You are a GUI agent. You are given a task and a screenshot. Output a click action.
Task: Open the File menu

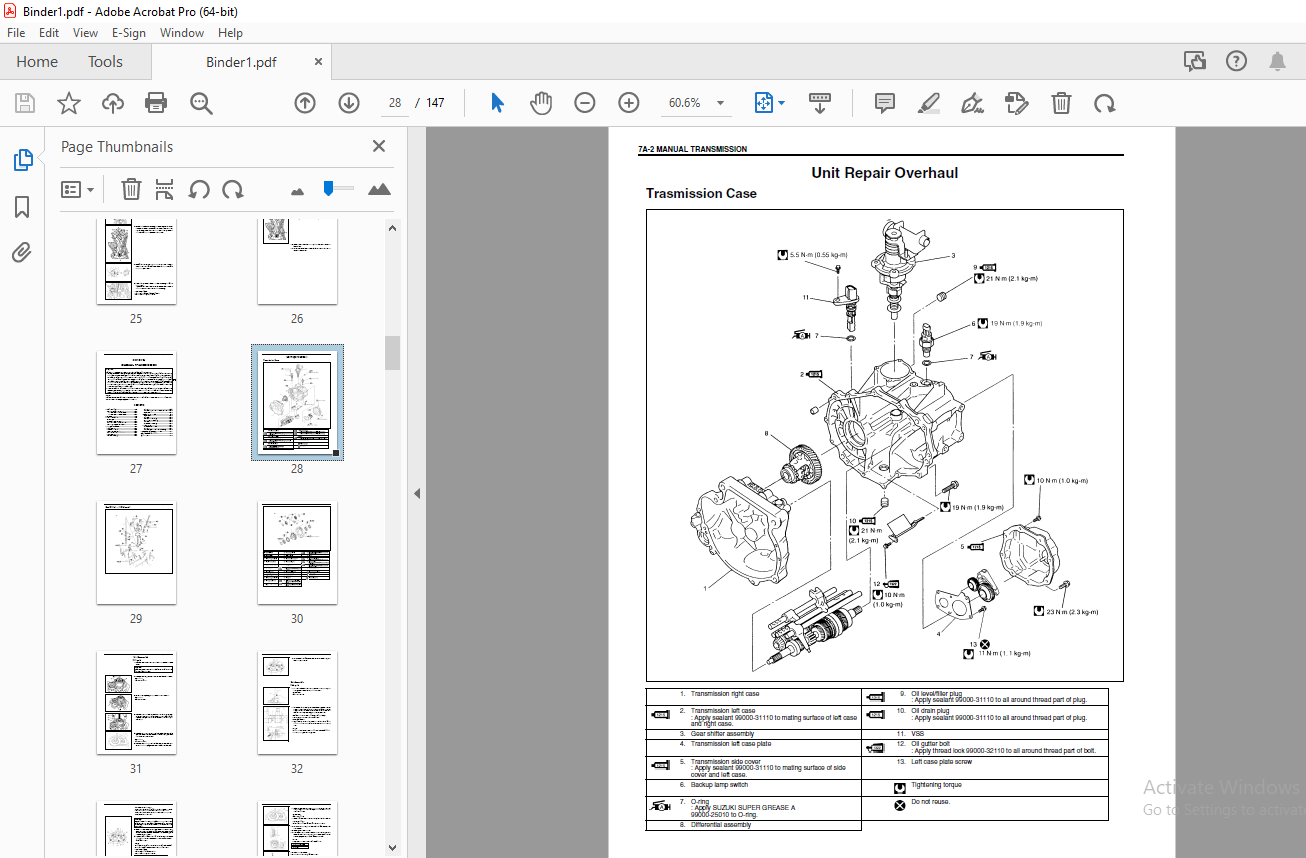[x=16, y=32]
